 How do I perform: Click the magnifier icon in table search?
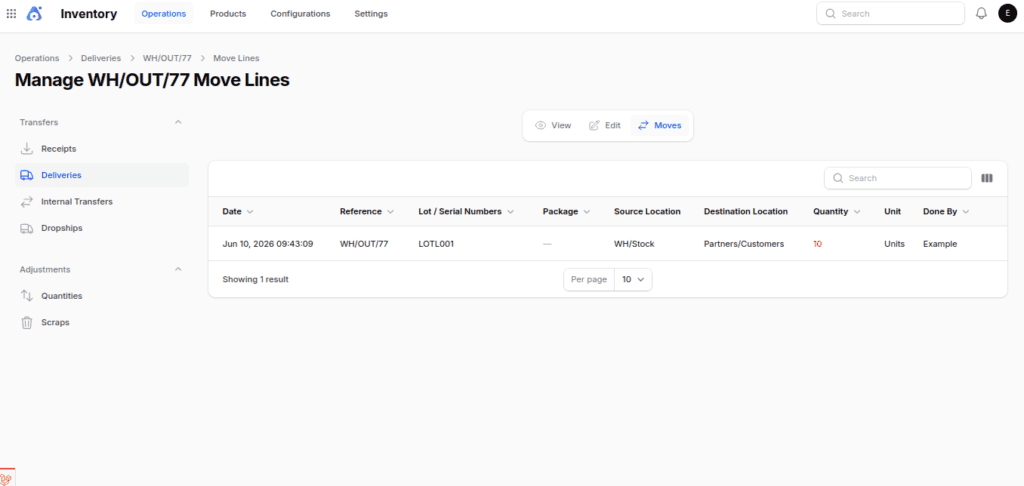837,178
